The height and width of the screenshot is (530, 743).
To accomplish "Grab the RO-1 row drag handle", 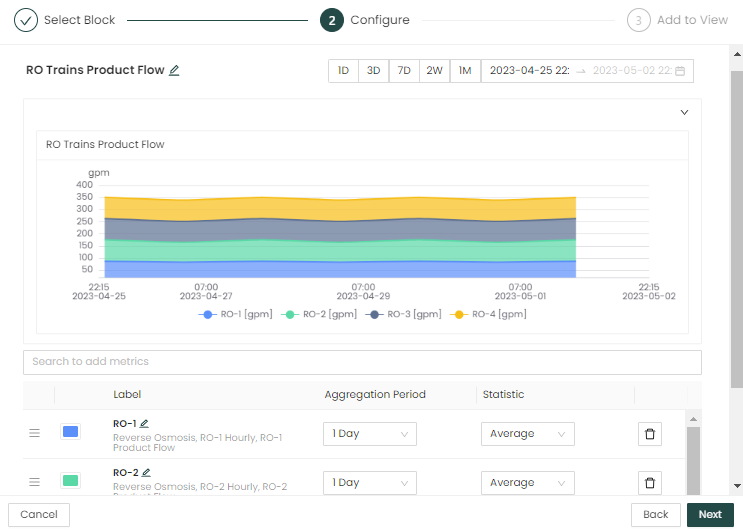I will pyautogui.click(x=34, y=433).
